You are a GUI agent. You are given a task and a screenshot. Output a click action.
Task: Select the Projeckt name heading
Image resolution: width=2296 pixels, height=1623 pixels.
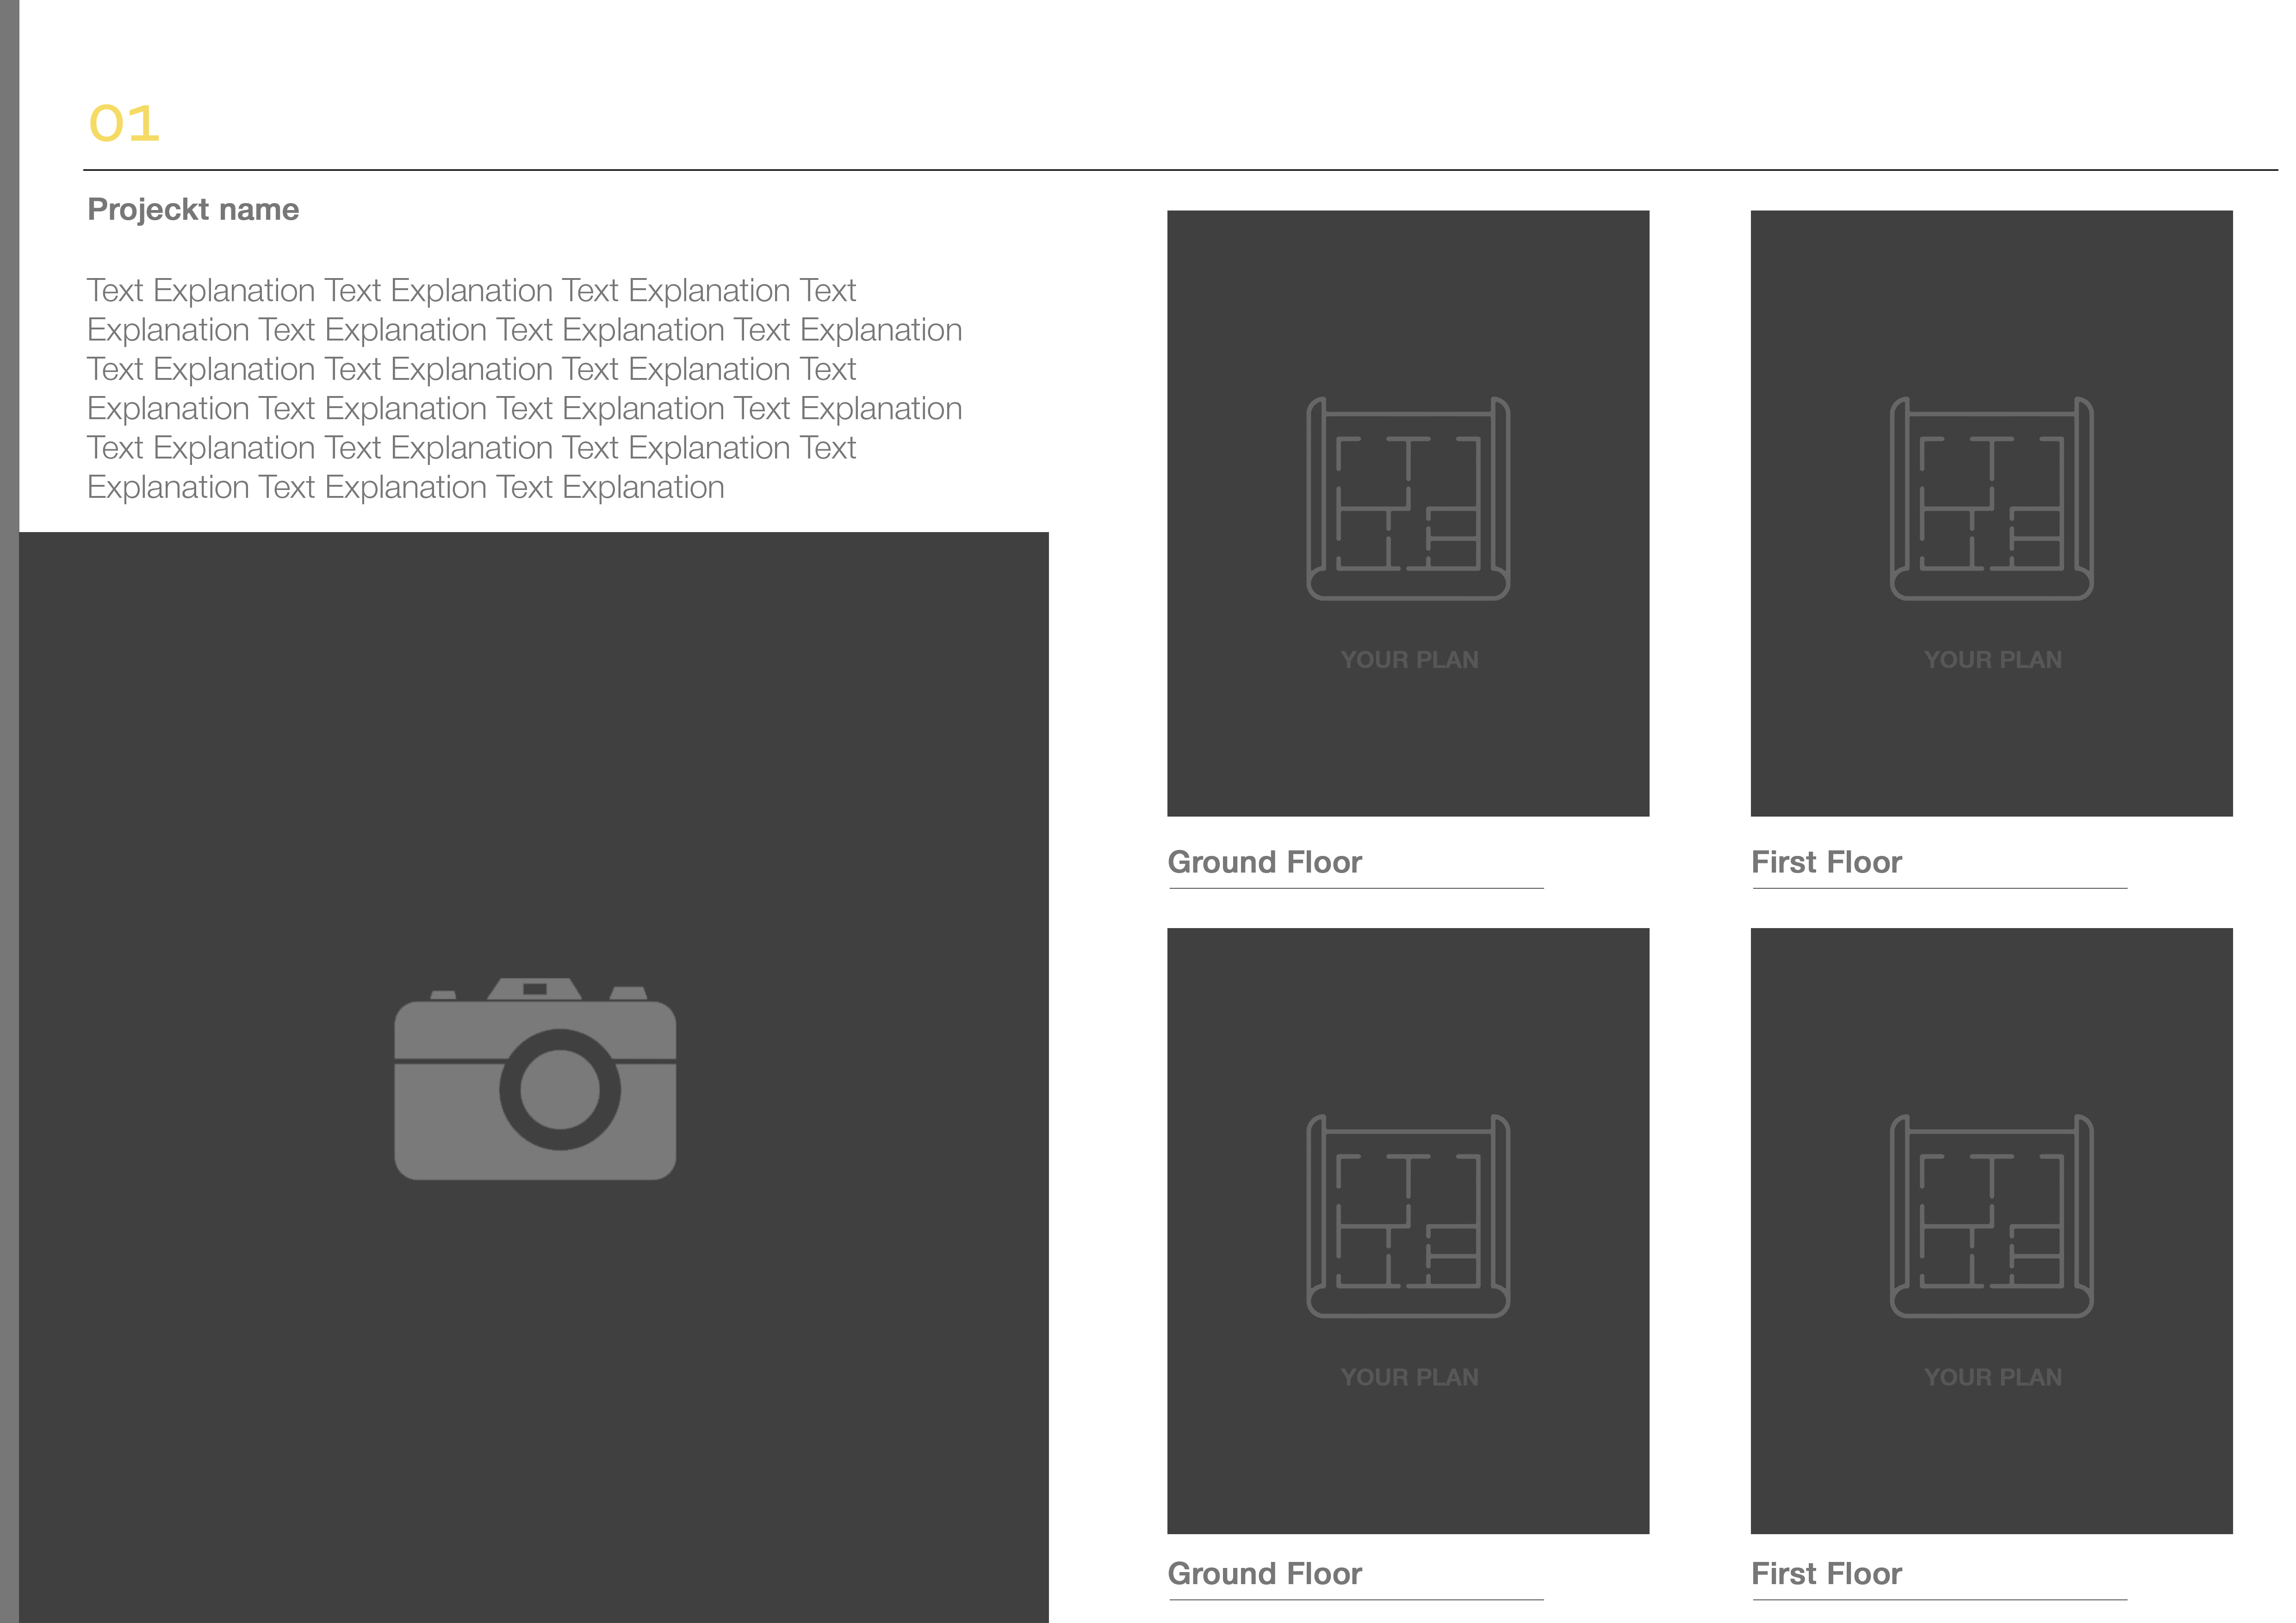(193, 209)
